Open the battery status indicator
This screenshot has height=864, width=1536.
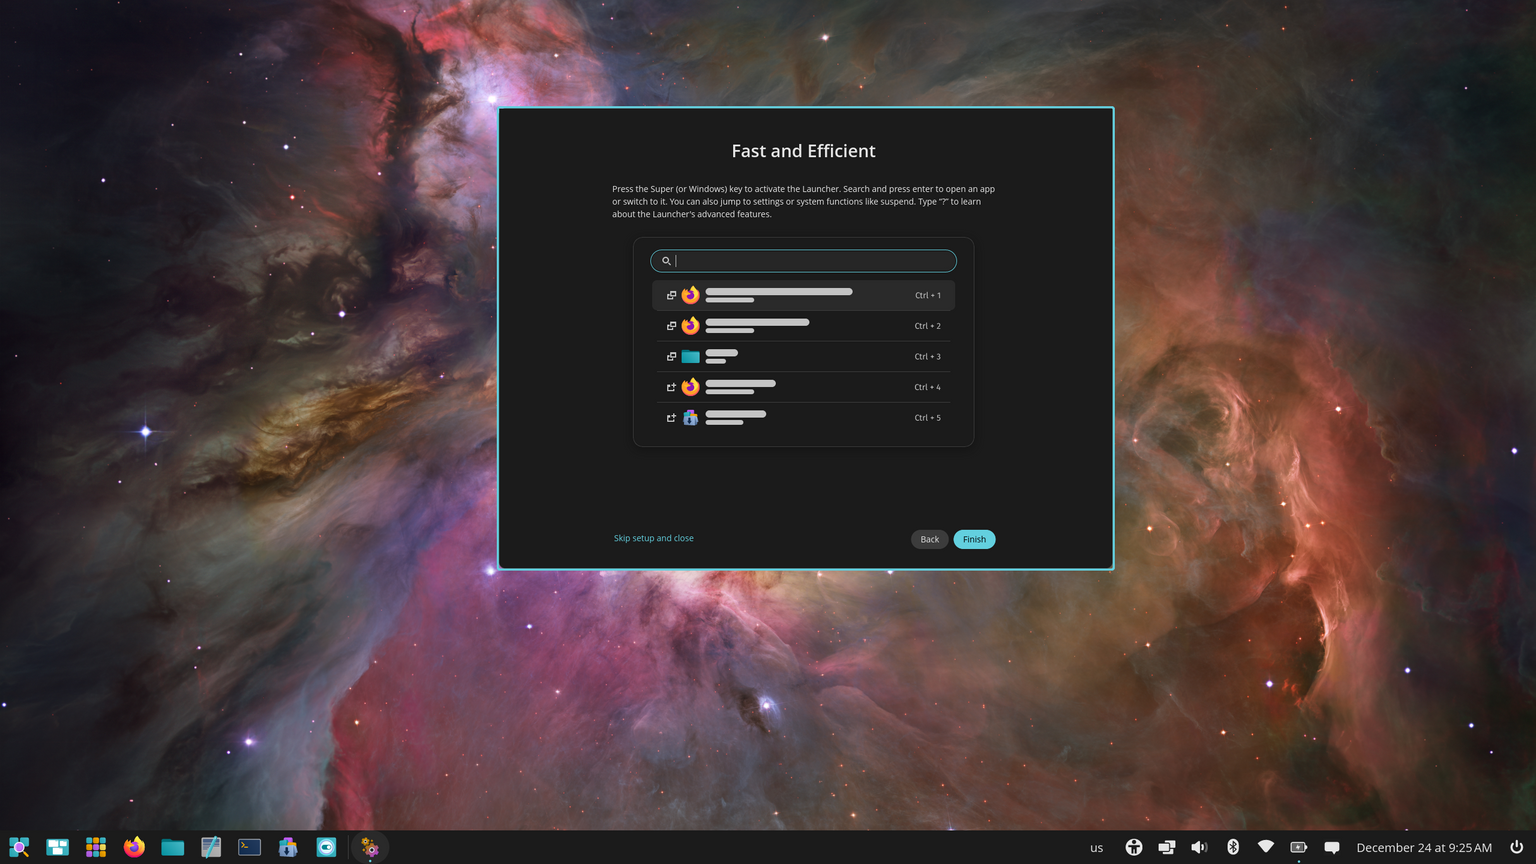pyautogui.click(x=1299, y=847)
